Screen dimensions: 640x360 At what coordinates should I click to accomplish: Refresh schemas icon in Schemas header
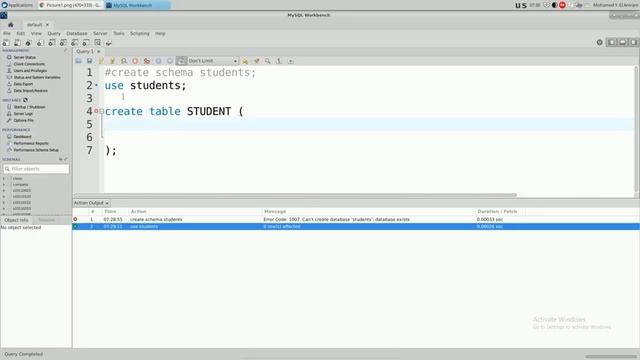point(60,159)
